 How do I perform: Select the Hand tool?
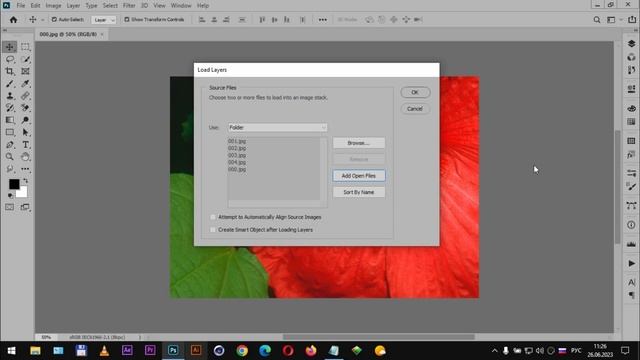[25, 157]
